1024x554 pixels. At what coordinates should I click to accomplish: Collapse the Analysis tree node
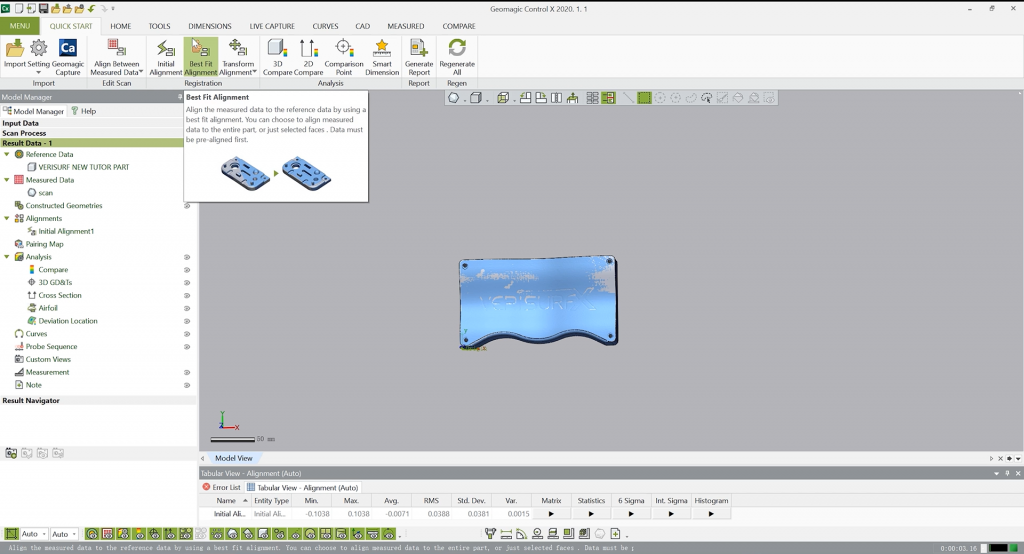tap(7, 257)
